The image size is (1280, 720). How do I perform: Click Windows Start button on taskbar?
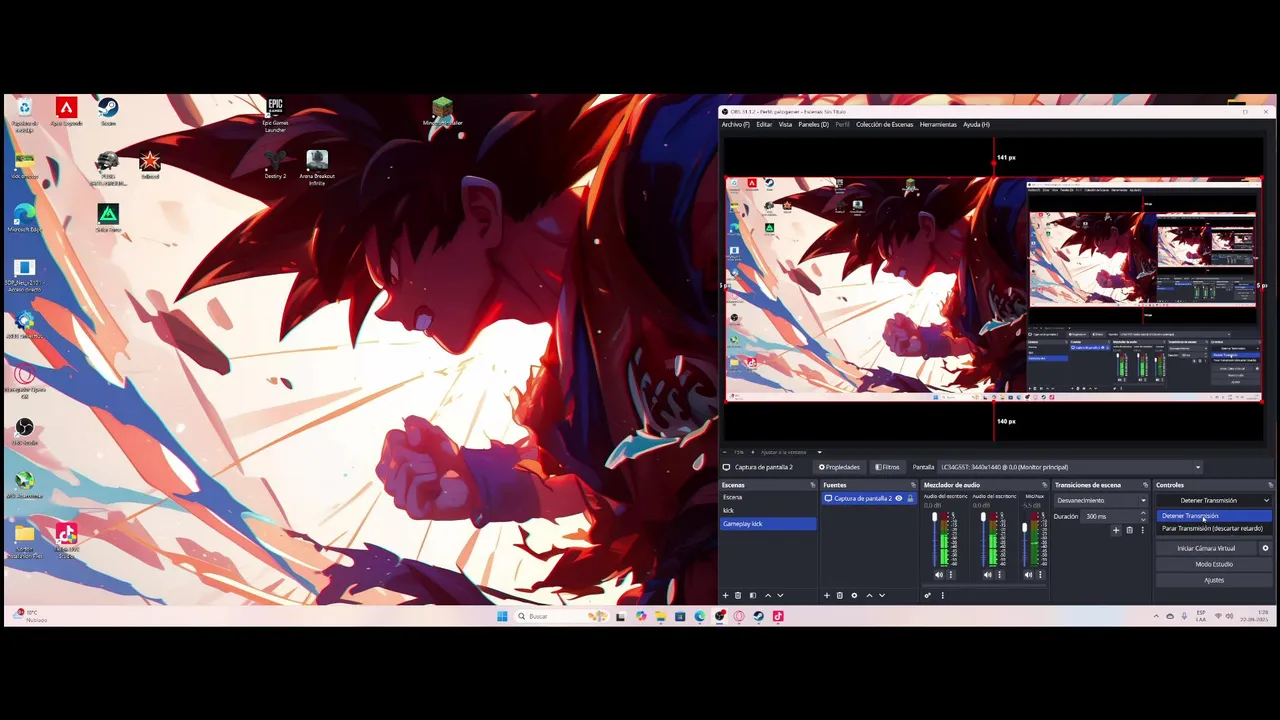(502, 616)
